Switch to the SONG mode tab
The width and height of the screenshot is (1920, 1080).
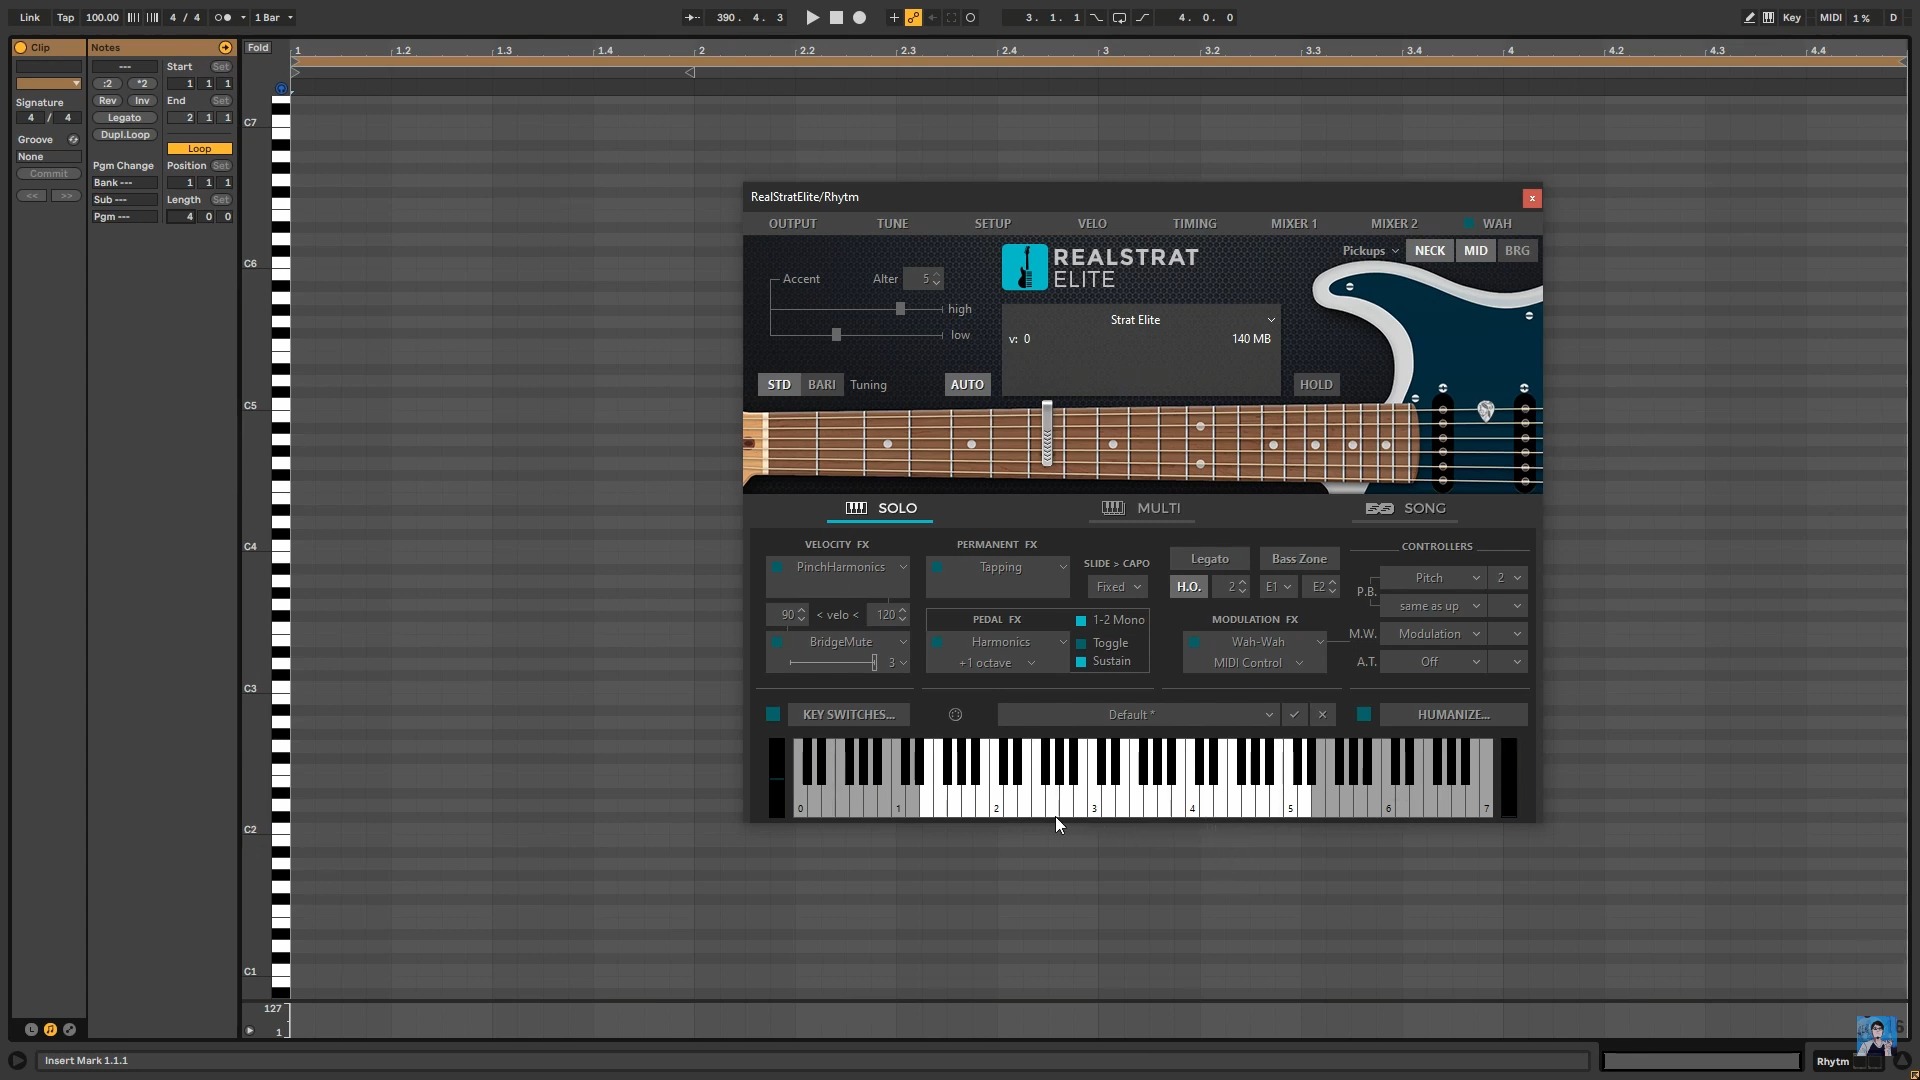click(x=1405, y=508)
